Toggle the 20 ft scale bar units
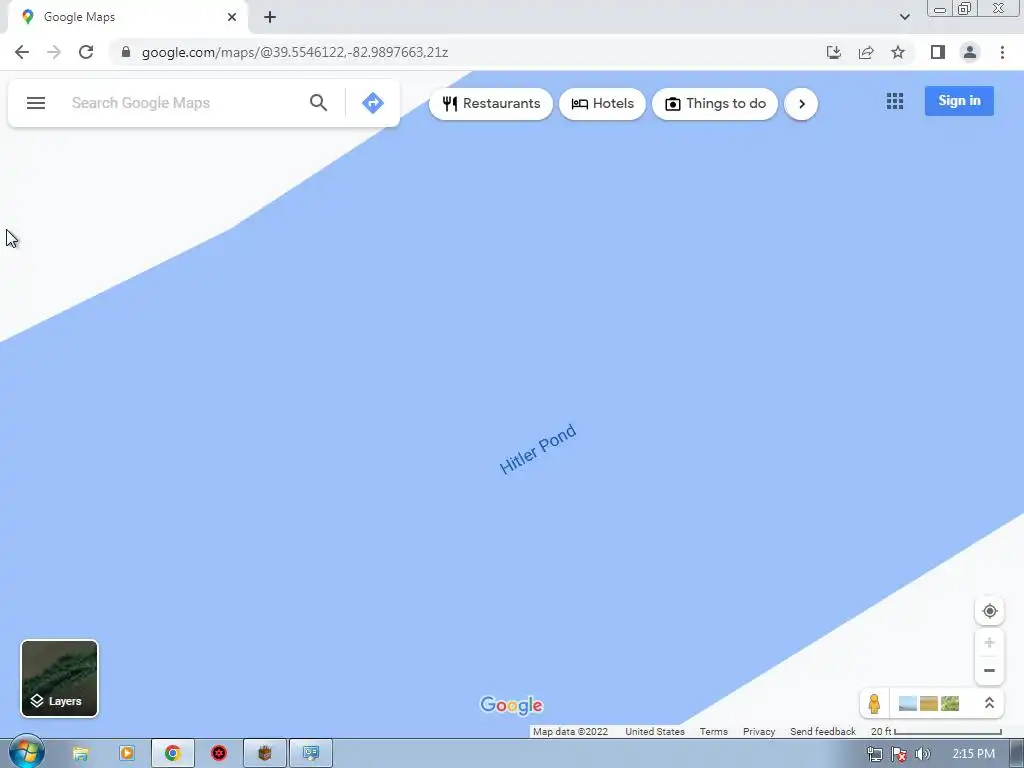 [x=936, y=731]
